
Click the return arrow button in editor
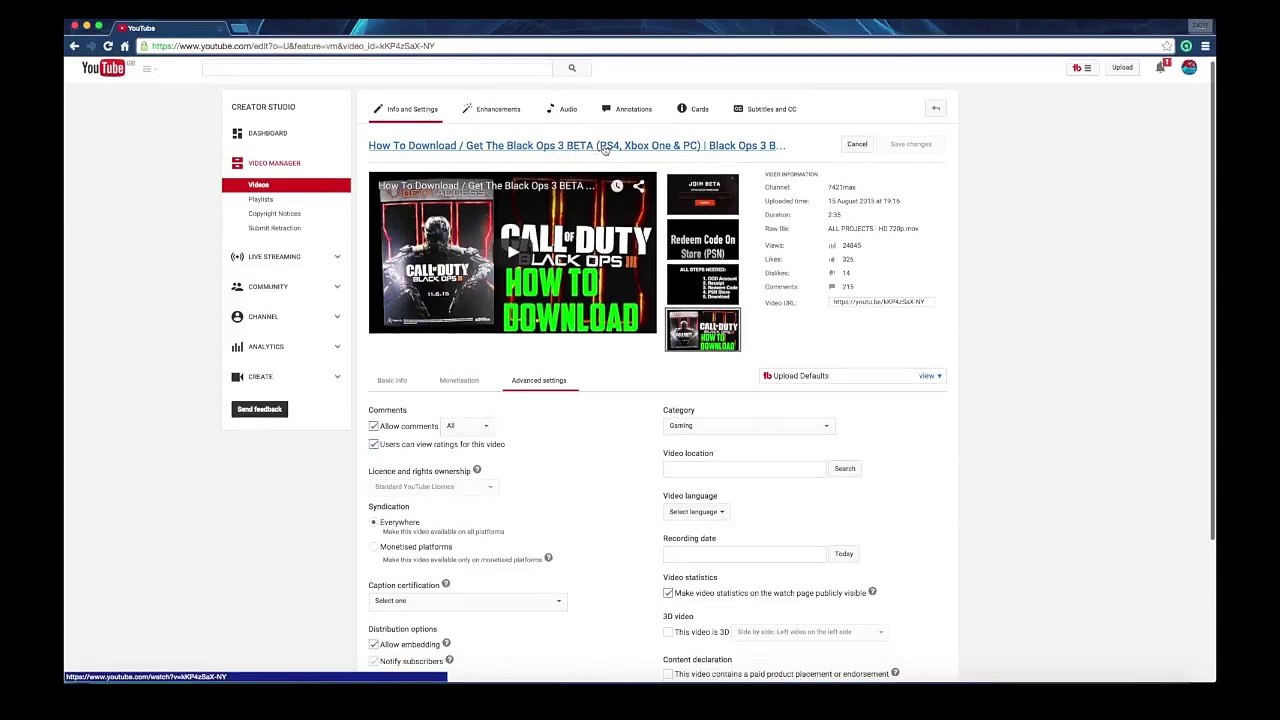936,108
